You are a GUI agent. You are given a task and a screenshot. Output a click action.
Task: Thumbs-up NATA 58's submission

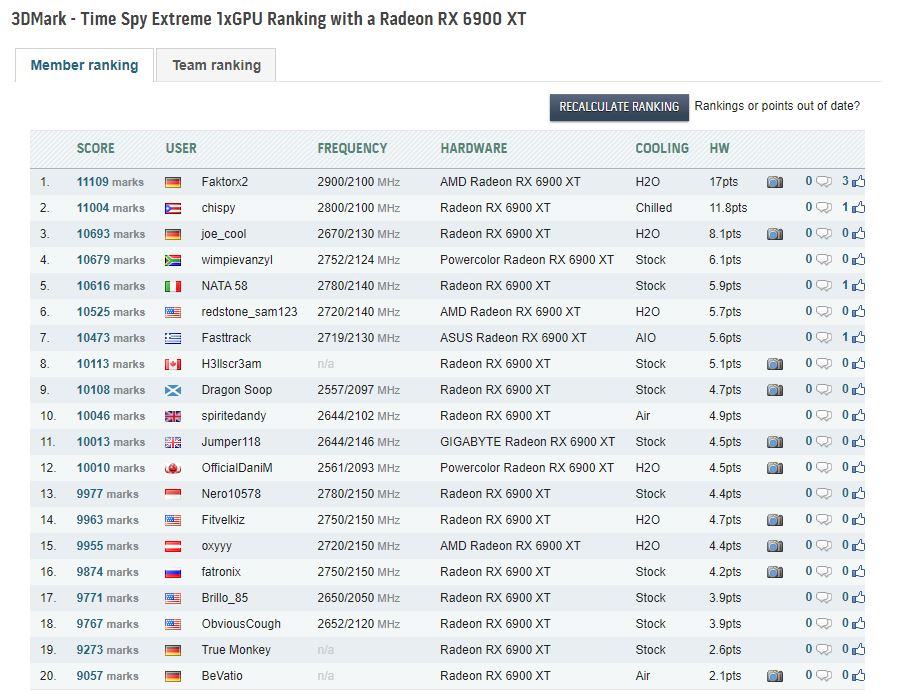(858, 285)
